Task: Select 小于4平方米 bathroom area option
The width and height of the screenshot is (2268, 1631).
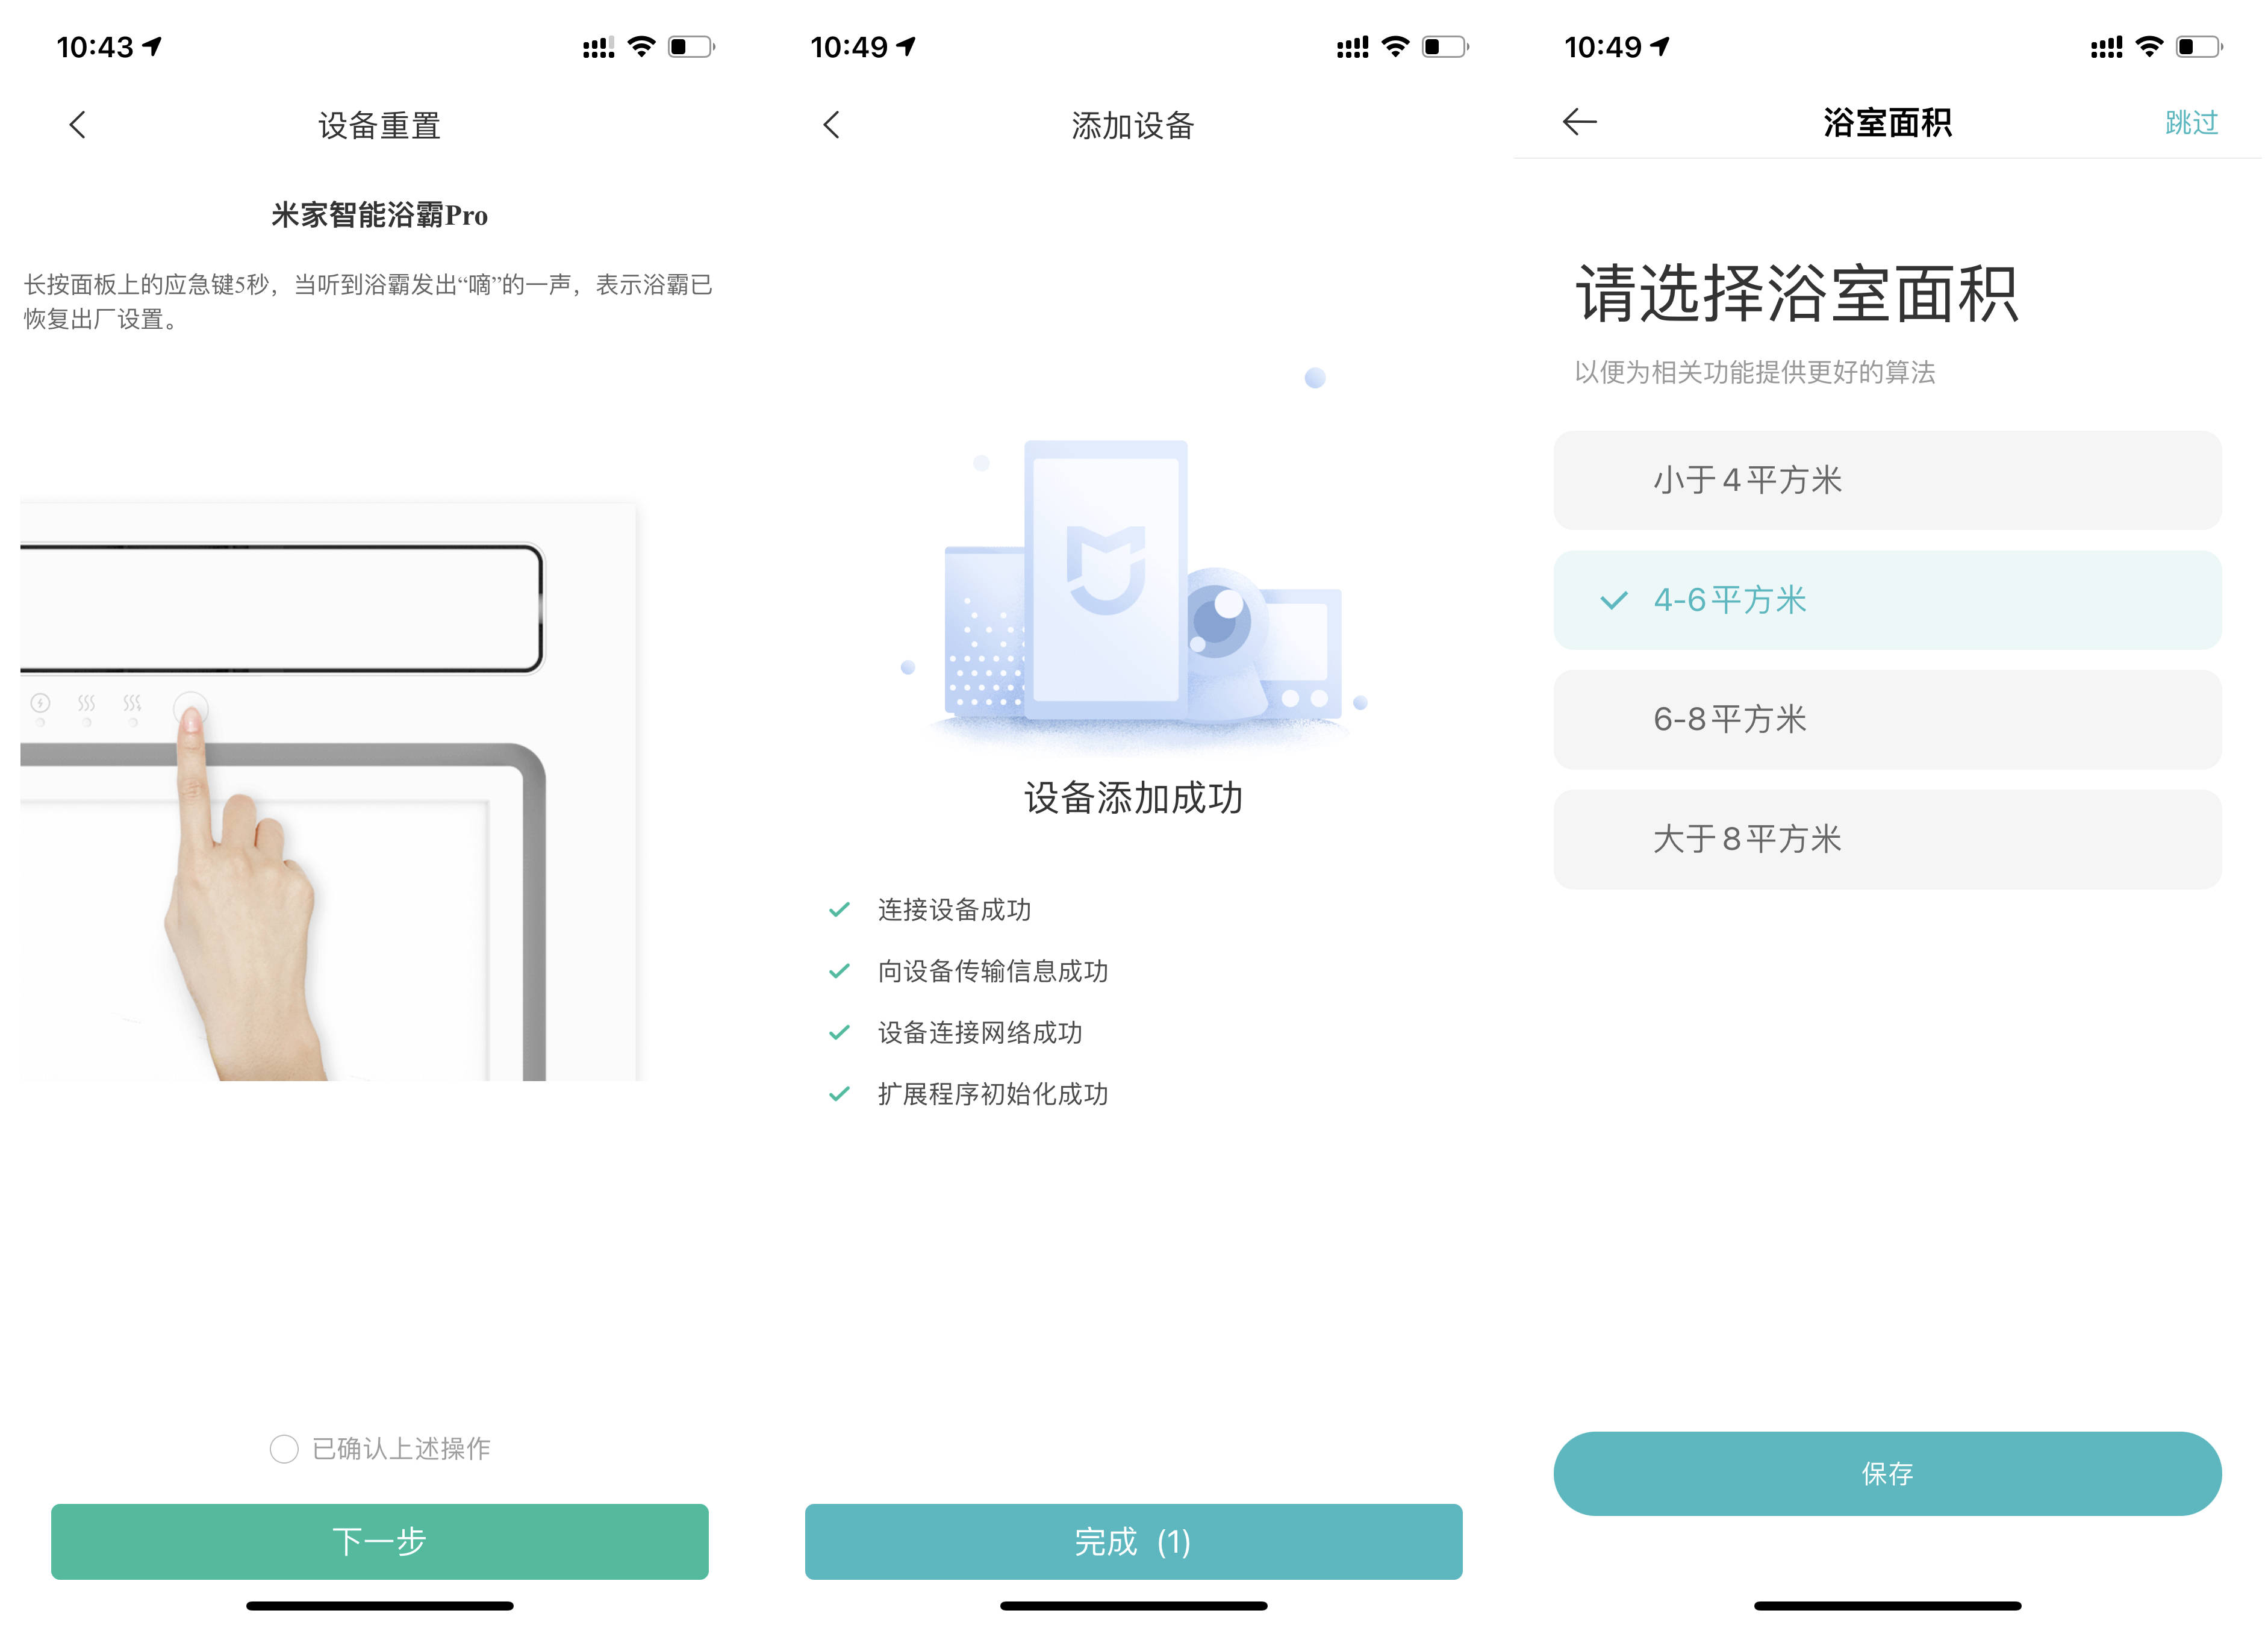Action: (x=1887, y=480)
